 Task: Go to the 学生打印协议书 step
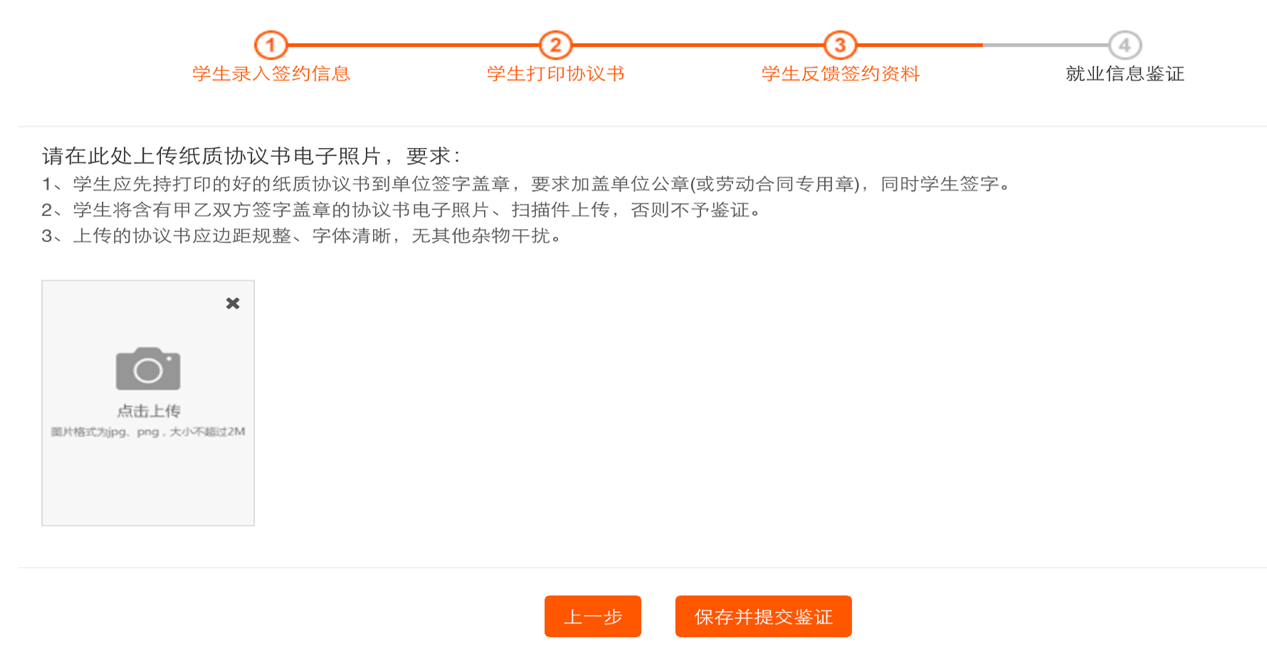(x=555, y=74)
